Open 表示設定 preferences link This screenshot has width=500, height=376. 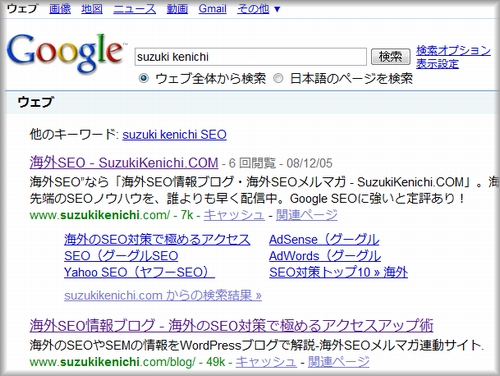click(437, 64)
